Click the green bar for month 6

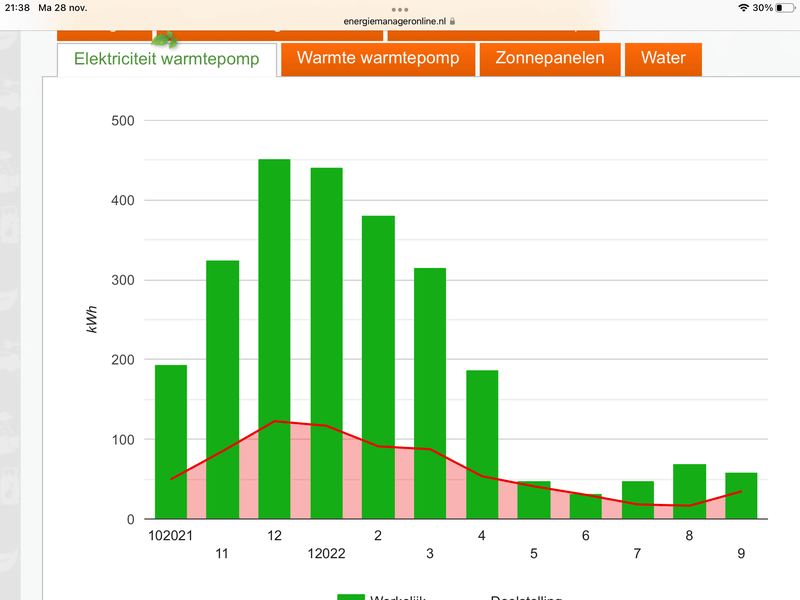click(x=586, y=507)
